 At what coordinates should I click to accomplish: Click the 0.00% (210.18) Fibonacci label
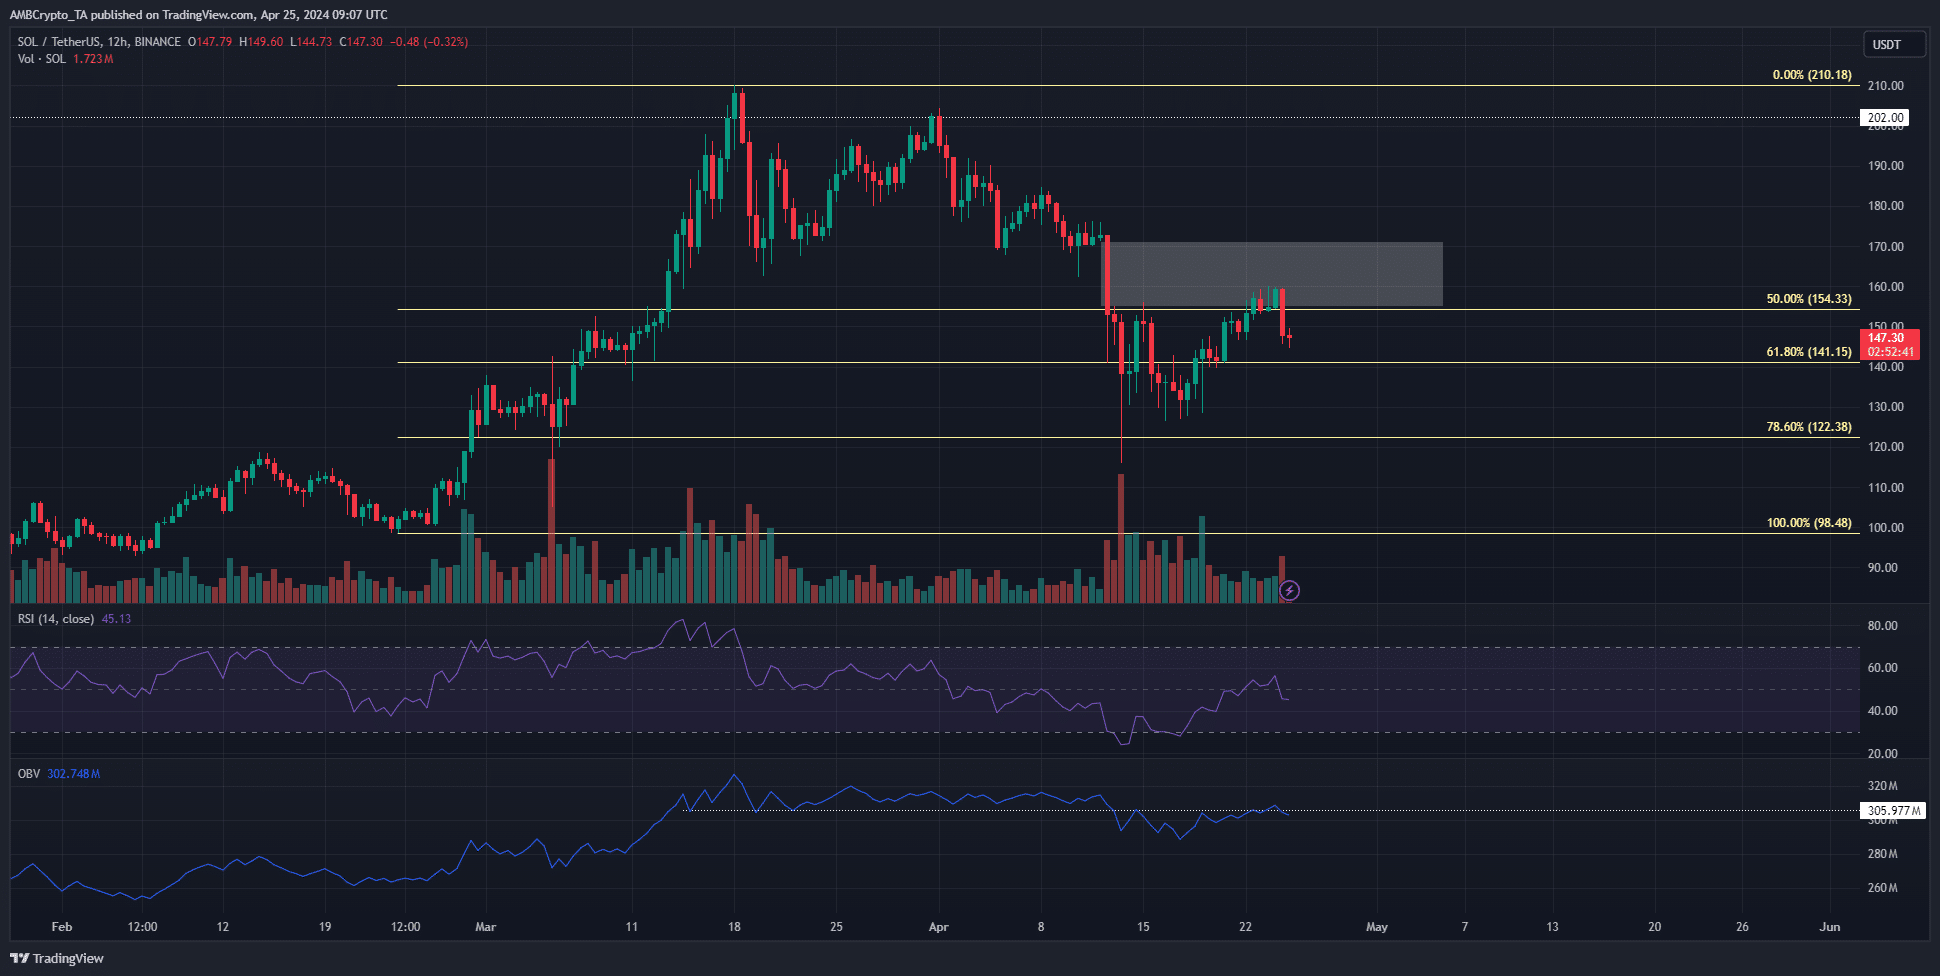point(1812,75)
